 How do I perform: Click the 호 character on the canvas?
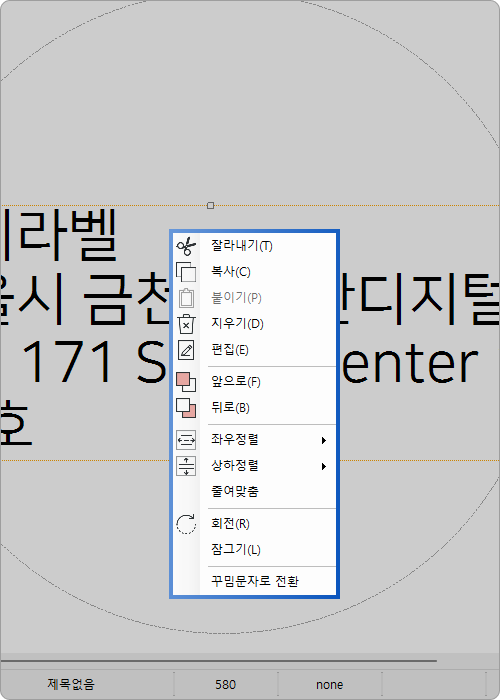tap(16, 425)
